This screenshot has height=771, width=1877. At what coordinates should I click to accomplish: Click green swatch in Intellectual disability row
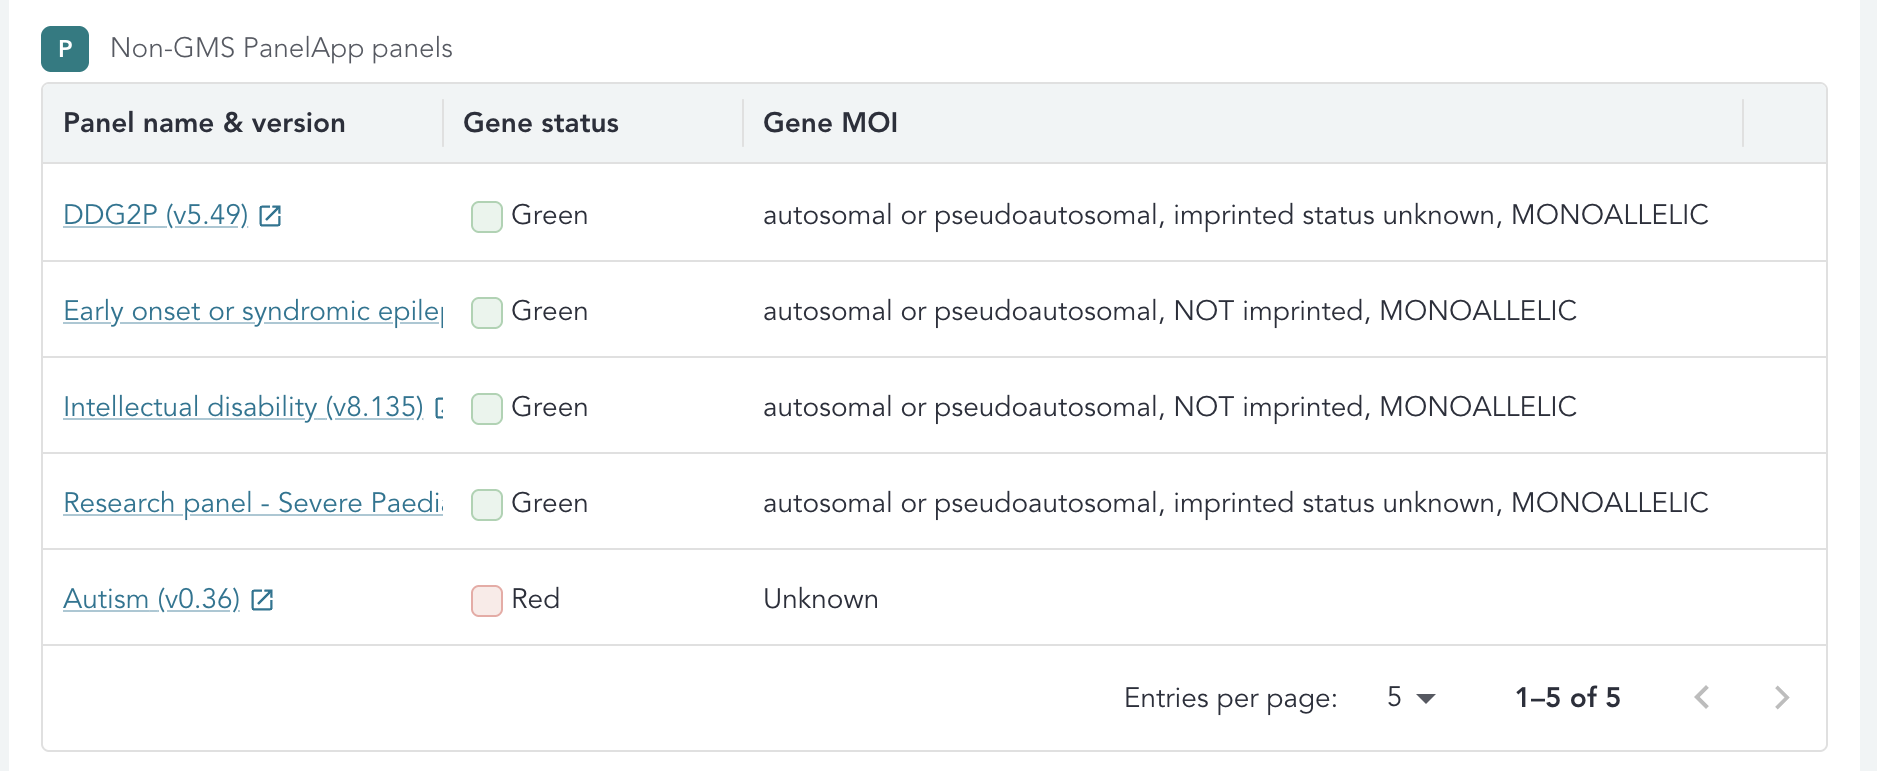click(x=487, y=409)
